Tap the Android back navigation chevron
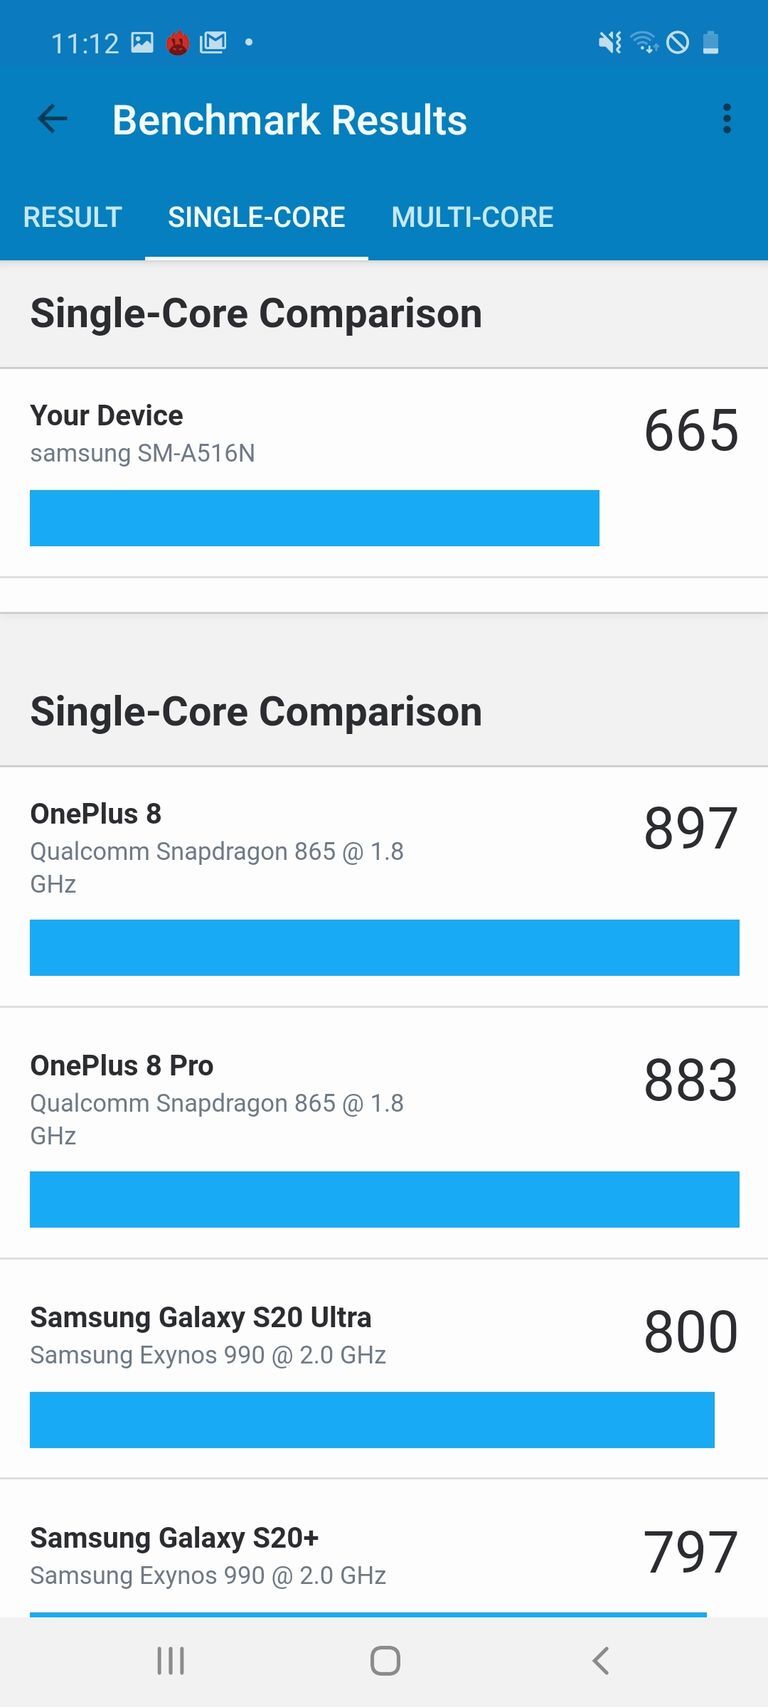768x1707 pixels. tap(600, 1661)
